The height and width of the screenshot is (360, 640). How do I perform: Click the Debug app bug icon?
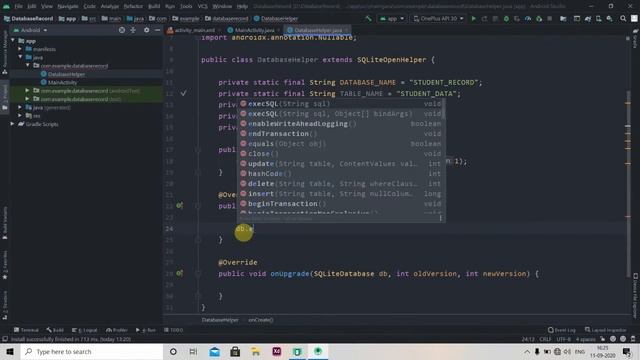[506, 19]
